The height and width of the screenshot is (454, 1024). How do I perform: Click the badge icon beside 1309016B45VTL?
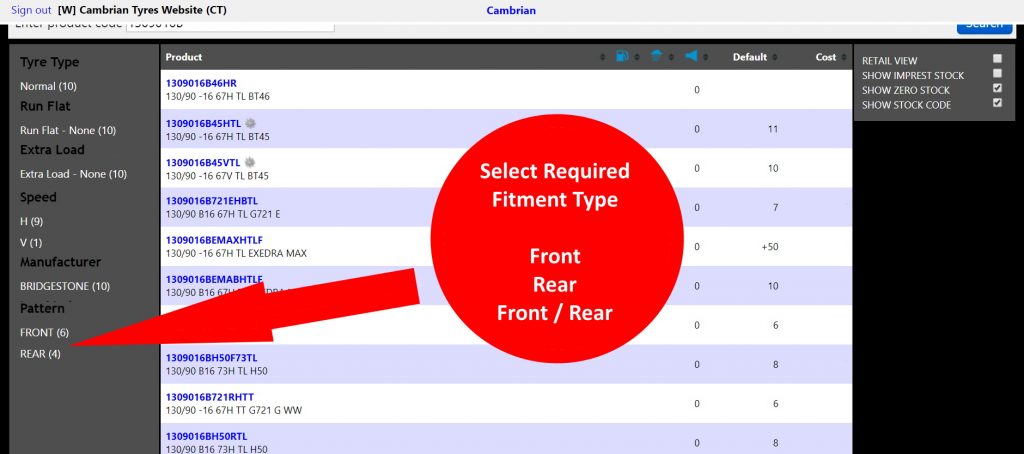(249, 162)
